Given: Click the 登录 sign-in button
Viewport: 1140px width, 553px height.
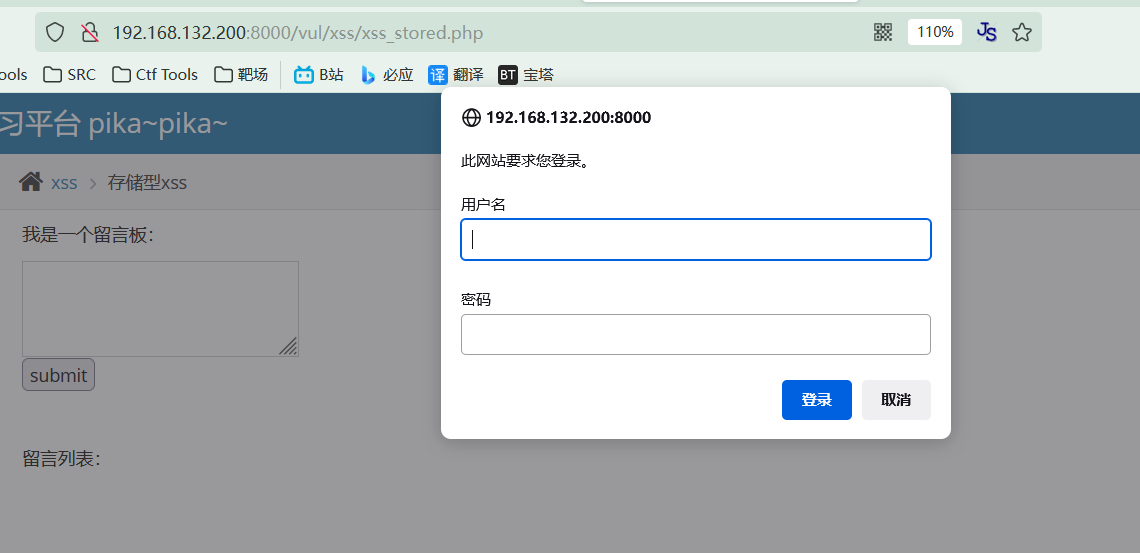Looking at the screenshot, I should 816,400.
